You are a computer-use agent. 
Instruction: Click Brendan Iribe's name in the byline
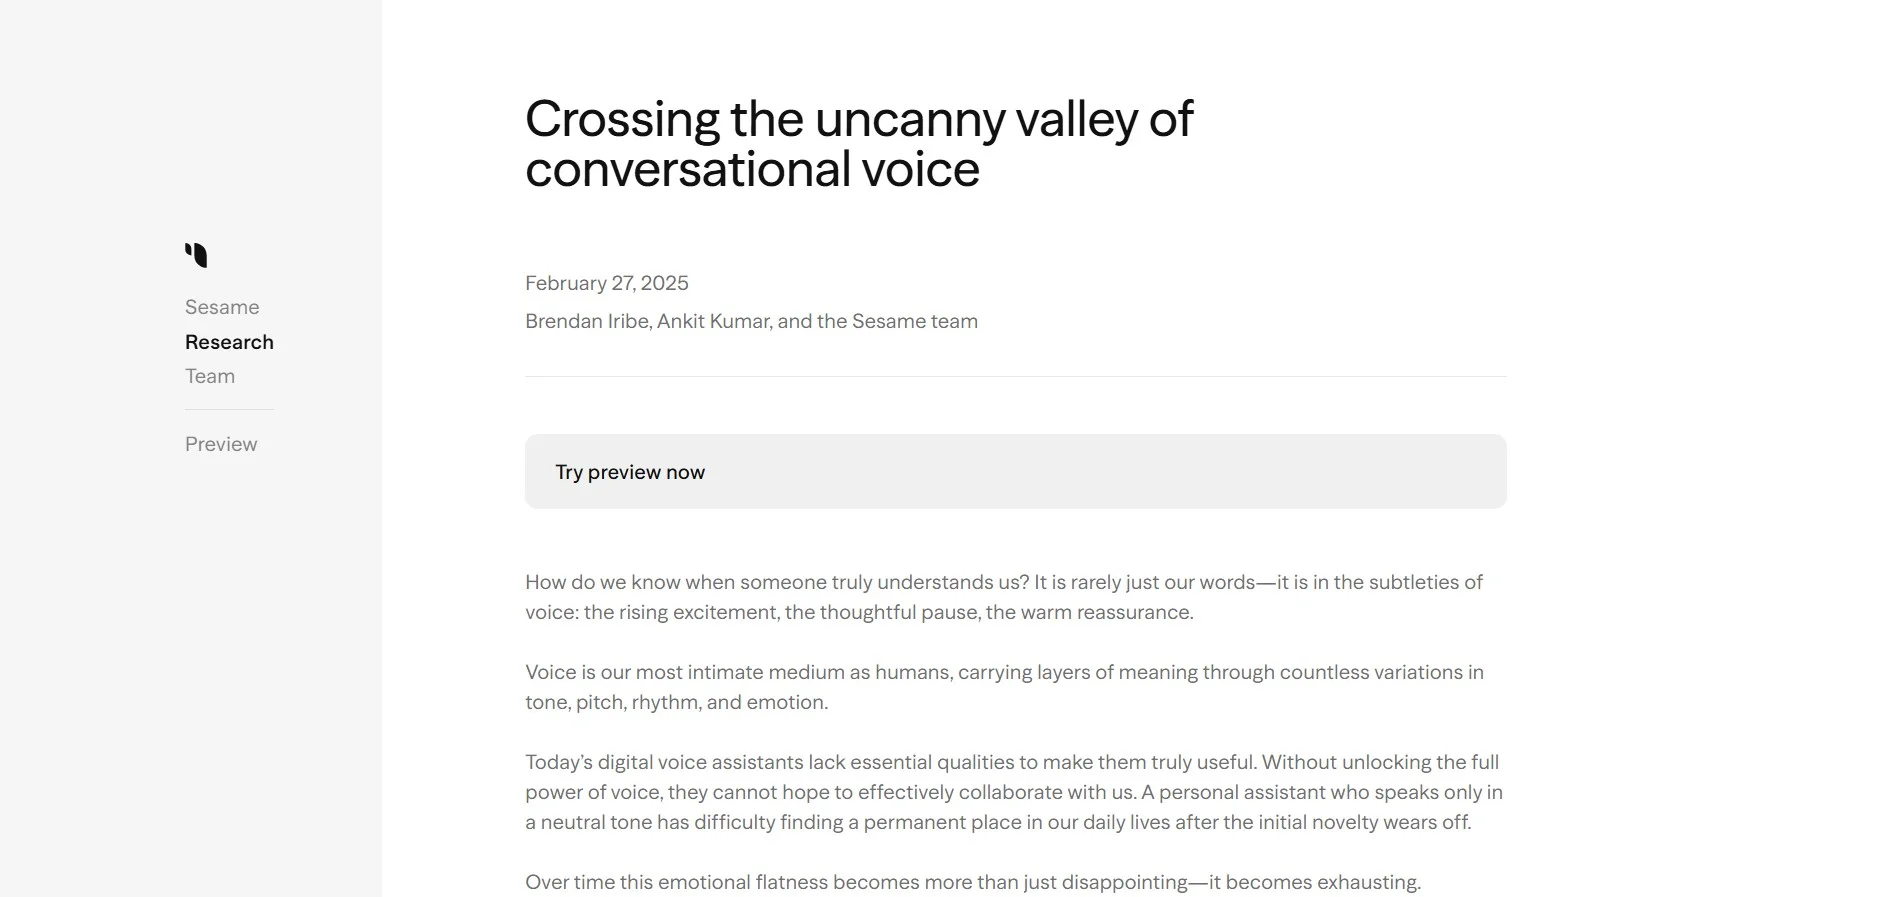[587, 321]
